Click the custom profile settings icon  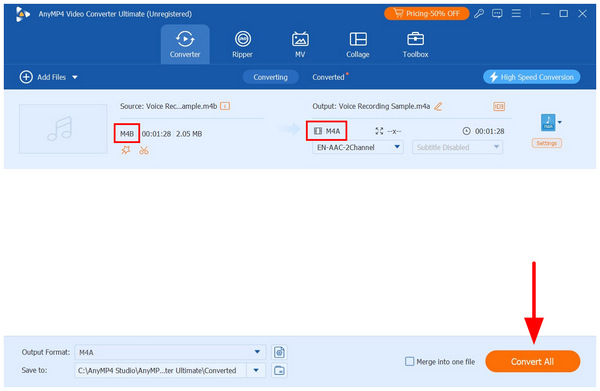[x=279, y=352]
